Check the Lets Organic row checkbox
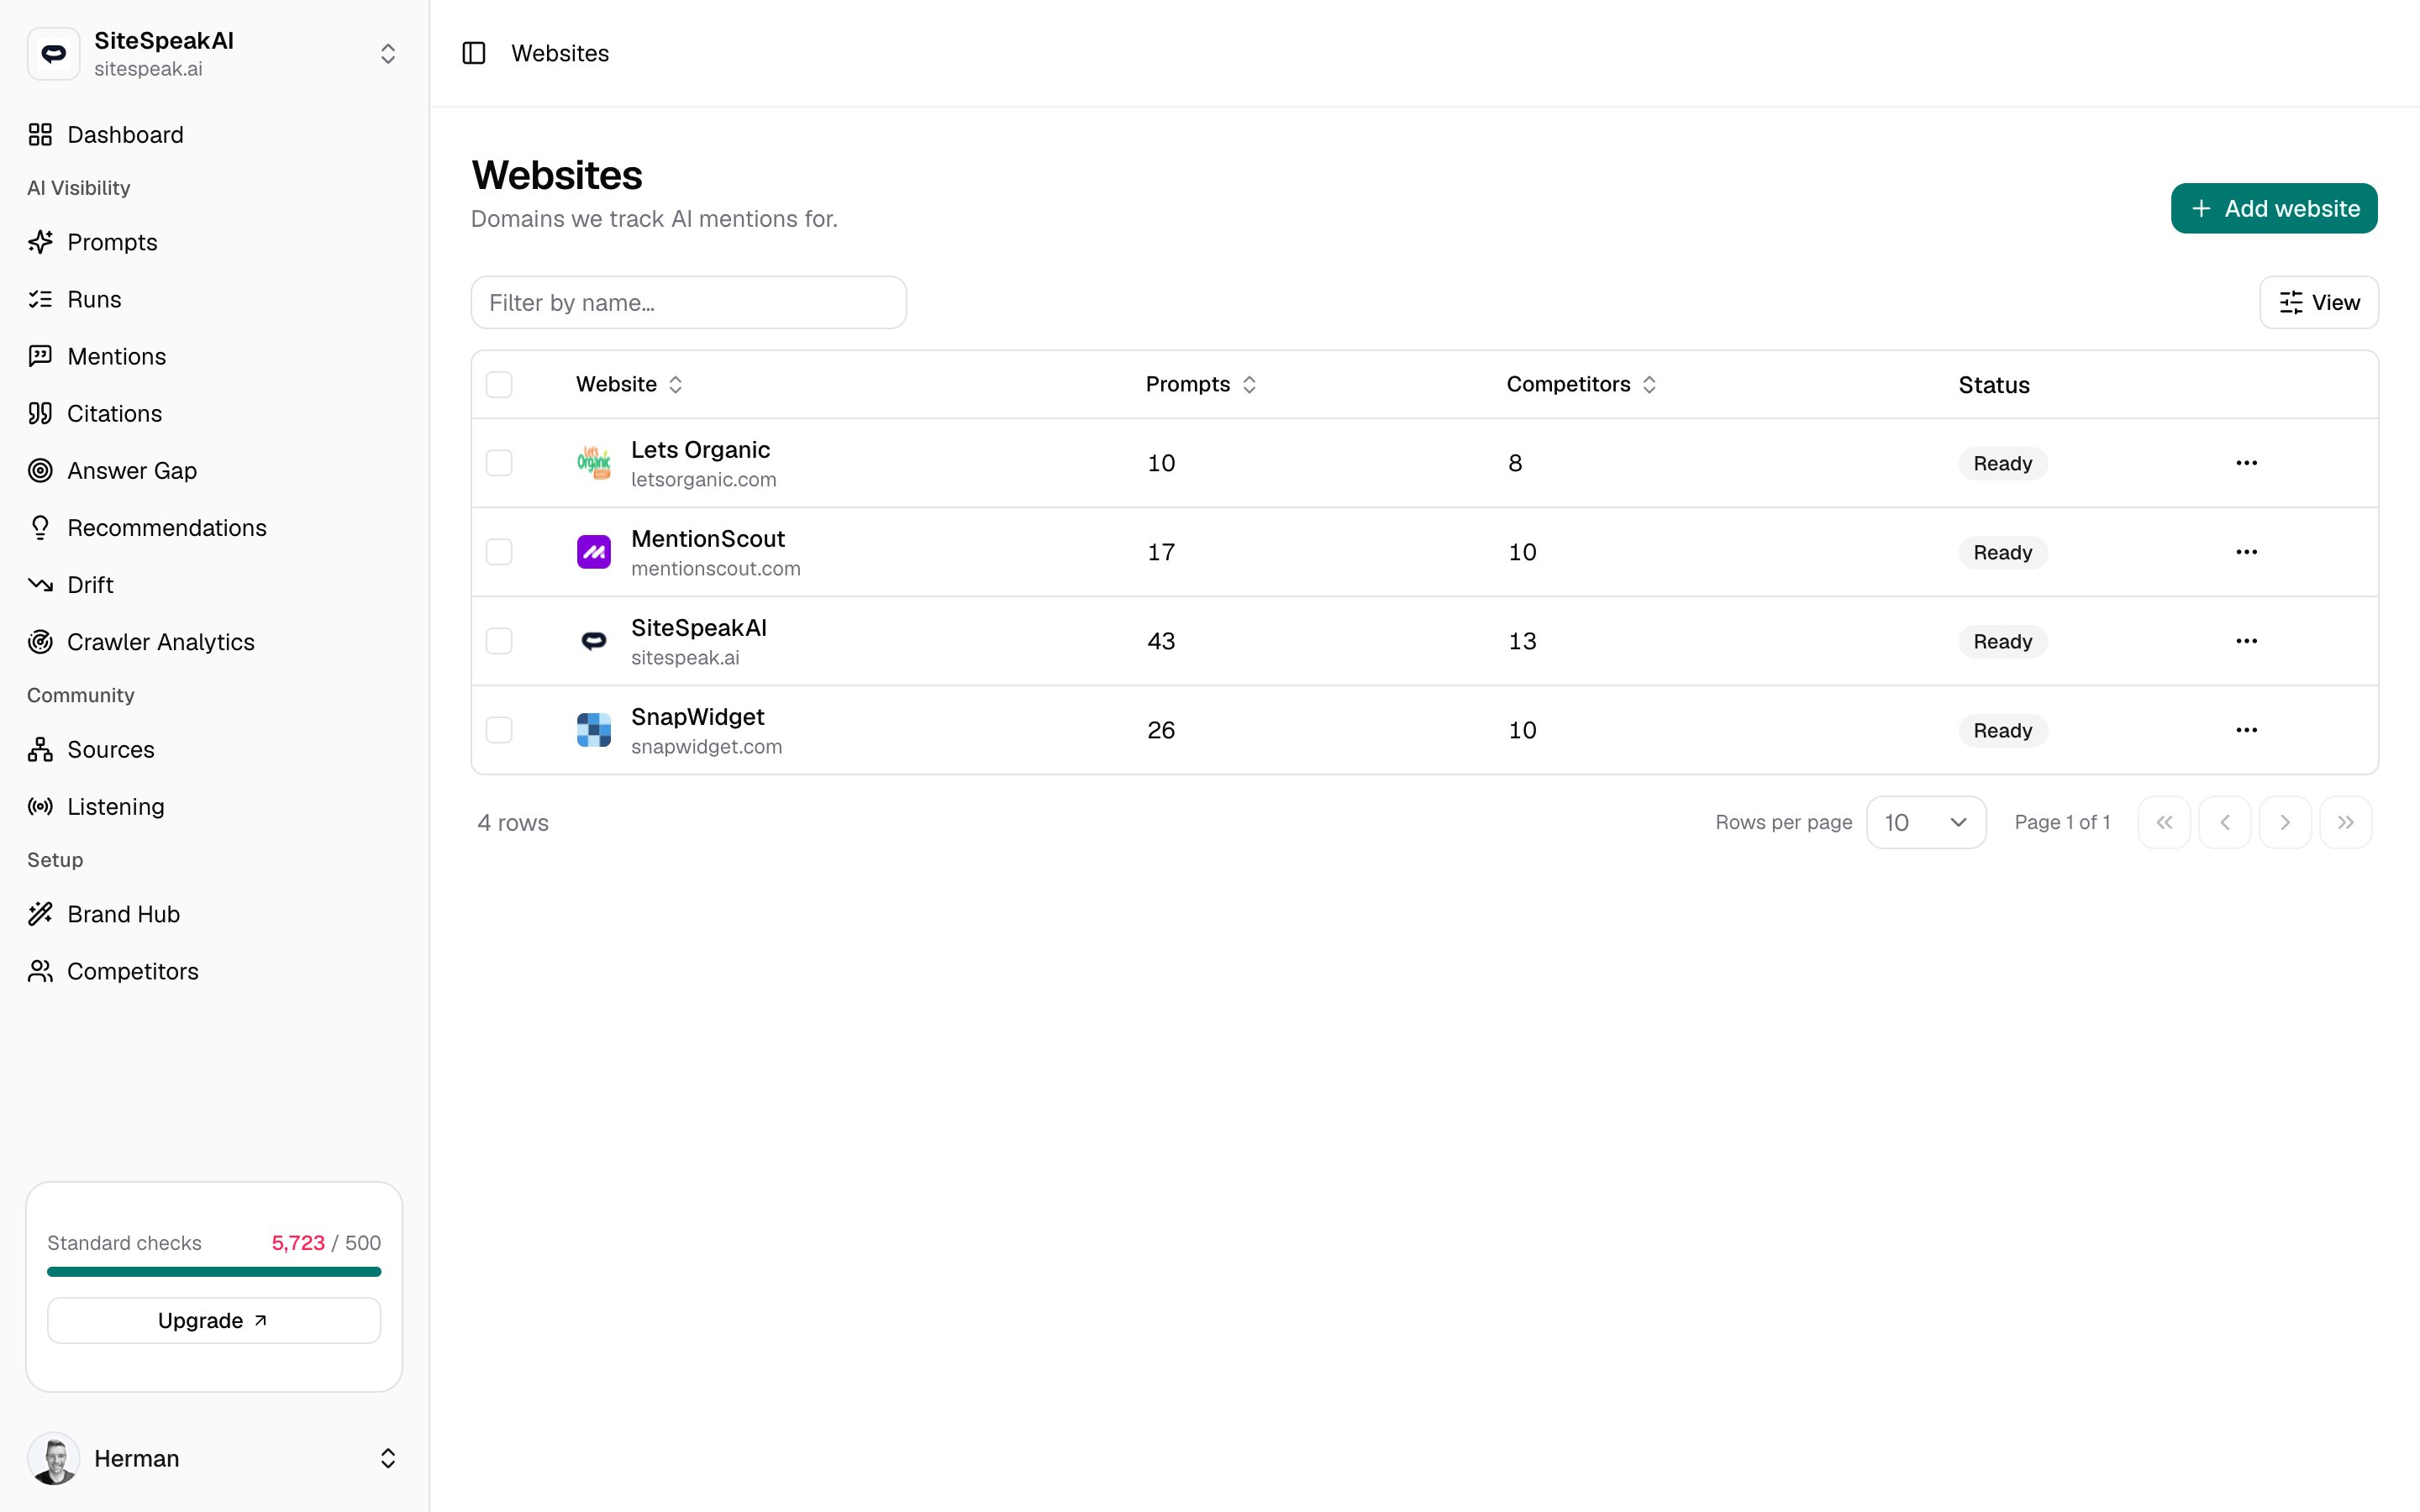Image resolution: width=2420 pixels, height=1512 pixels. 499,463
